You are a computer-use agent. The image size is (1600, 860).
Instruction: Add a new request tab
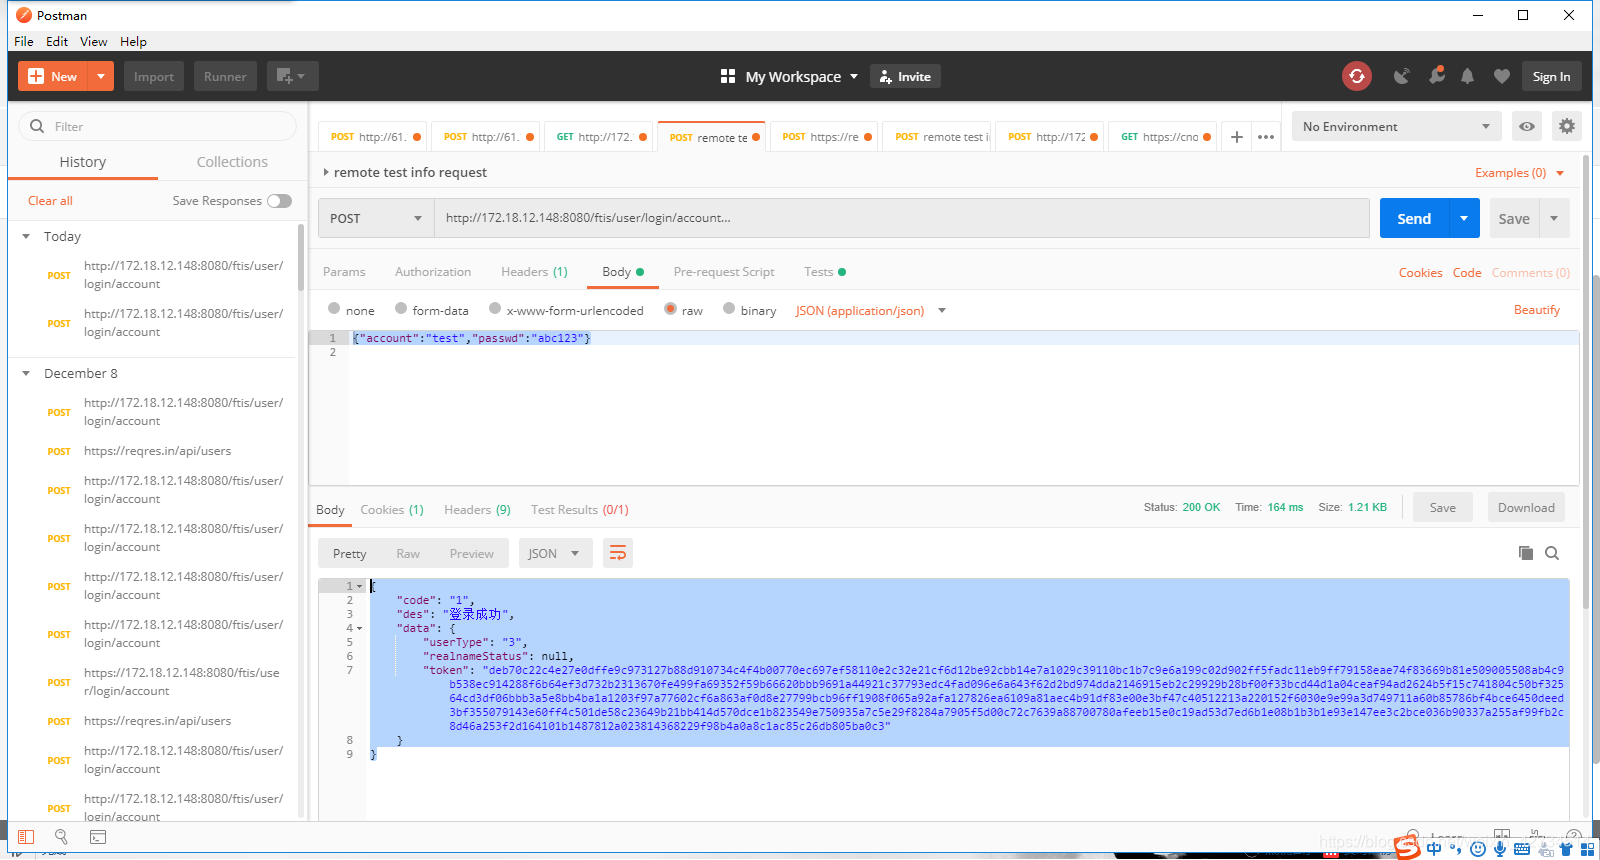click(1237, 137)
